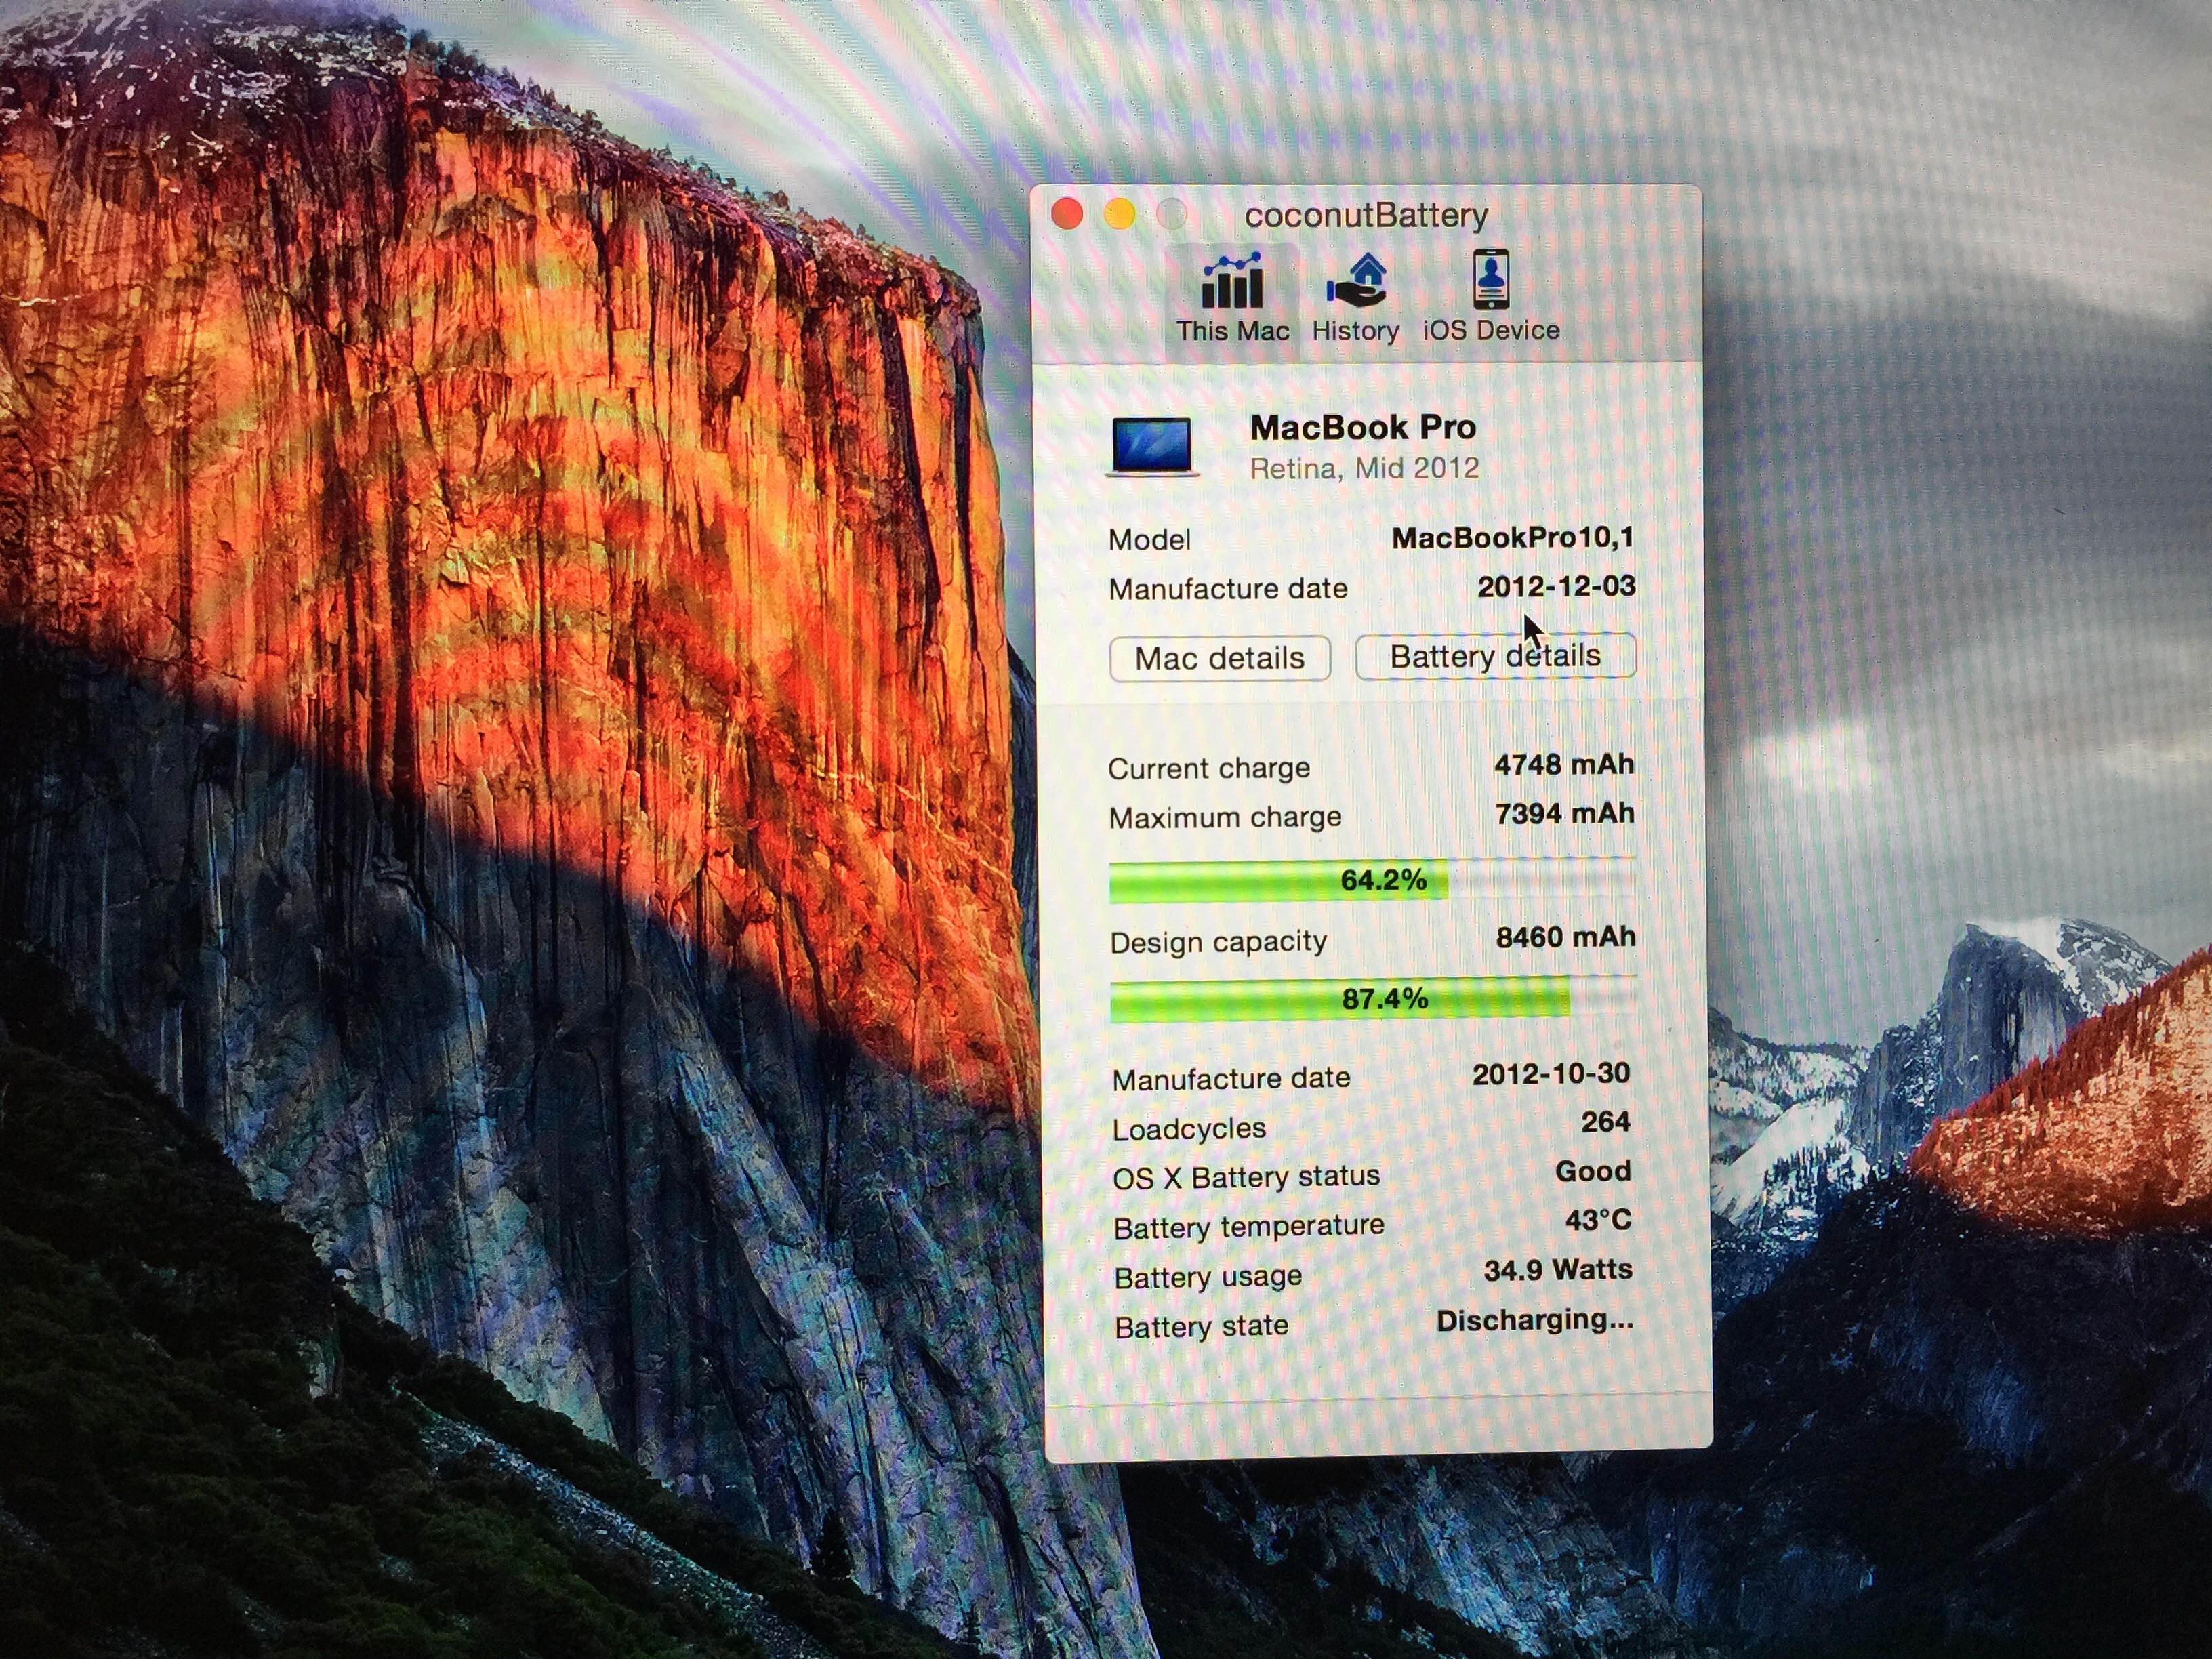This screenshot has height=1659, width=2212.
Task: Click the 64.2% current charge bar
Action: [1372, 880]
